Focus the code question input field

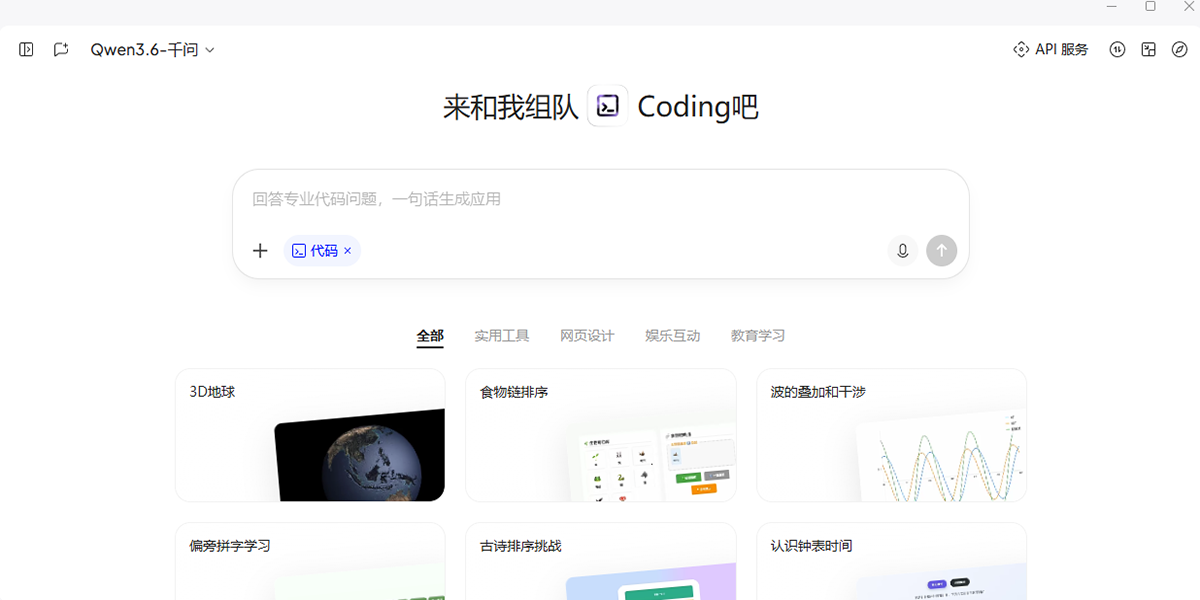(600, 199)
